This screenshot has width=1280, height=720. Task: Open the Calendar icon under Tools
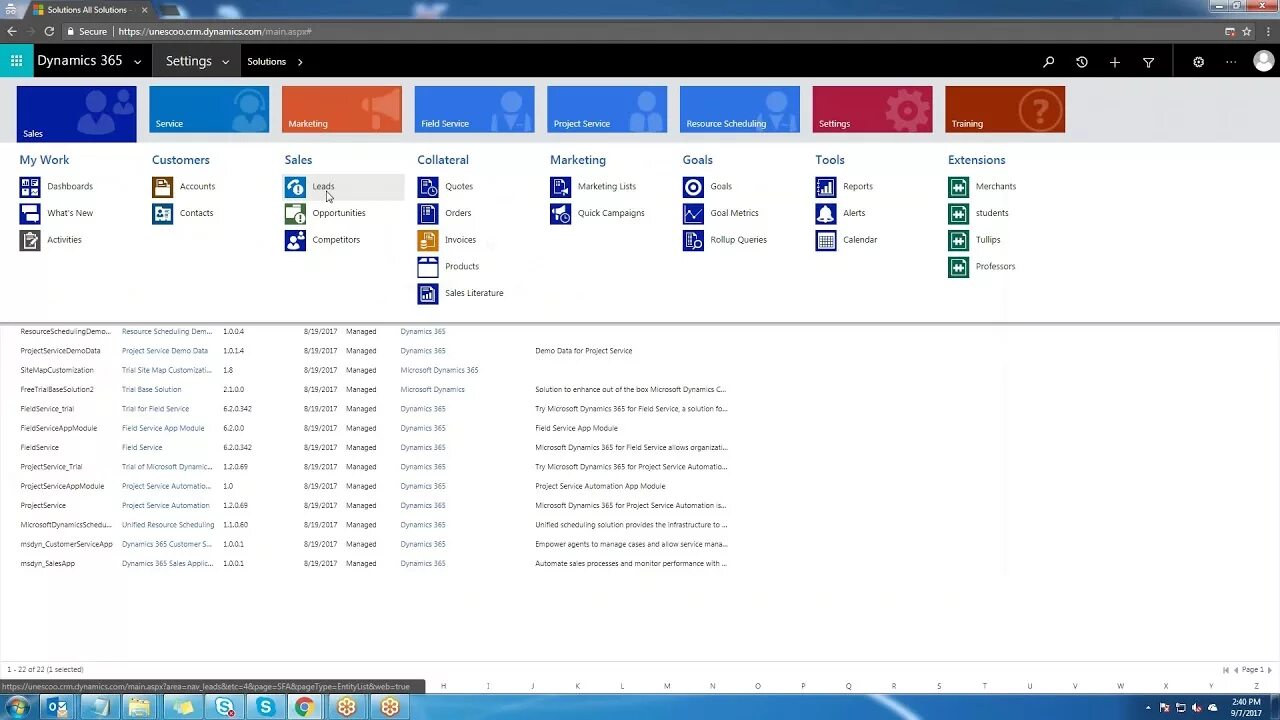pos(826,240)
